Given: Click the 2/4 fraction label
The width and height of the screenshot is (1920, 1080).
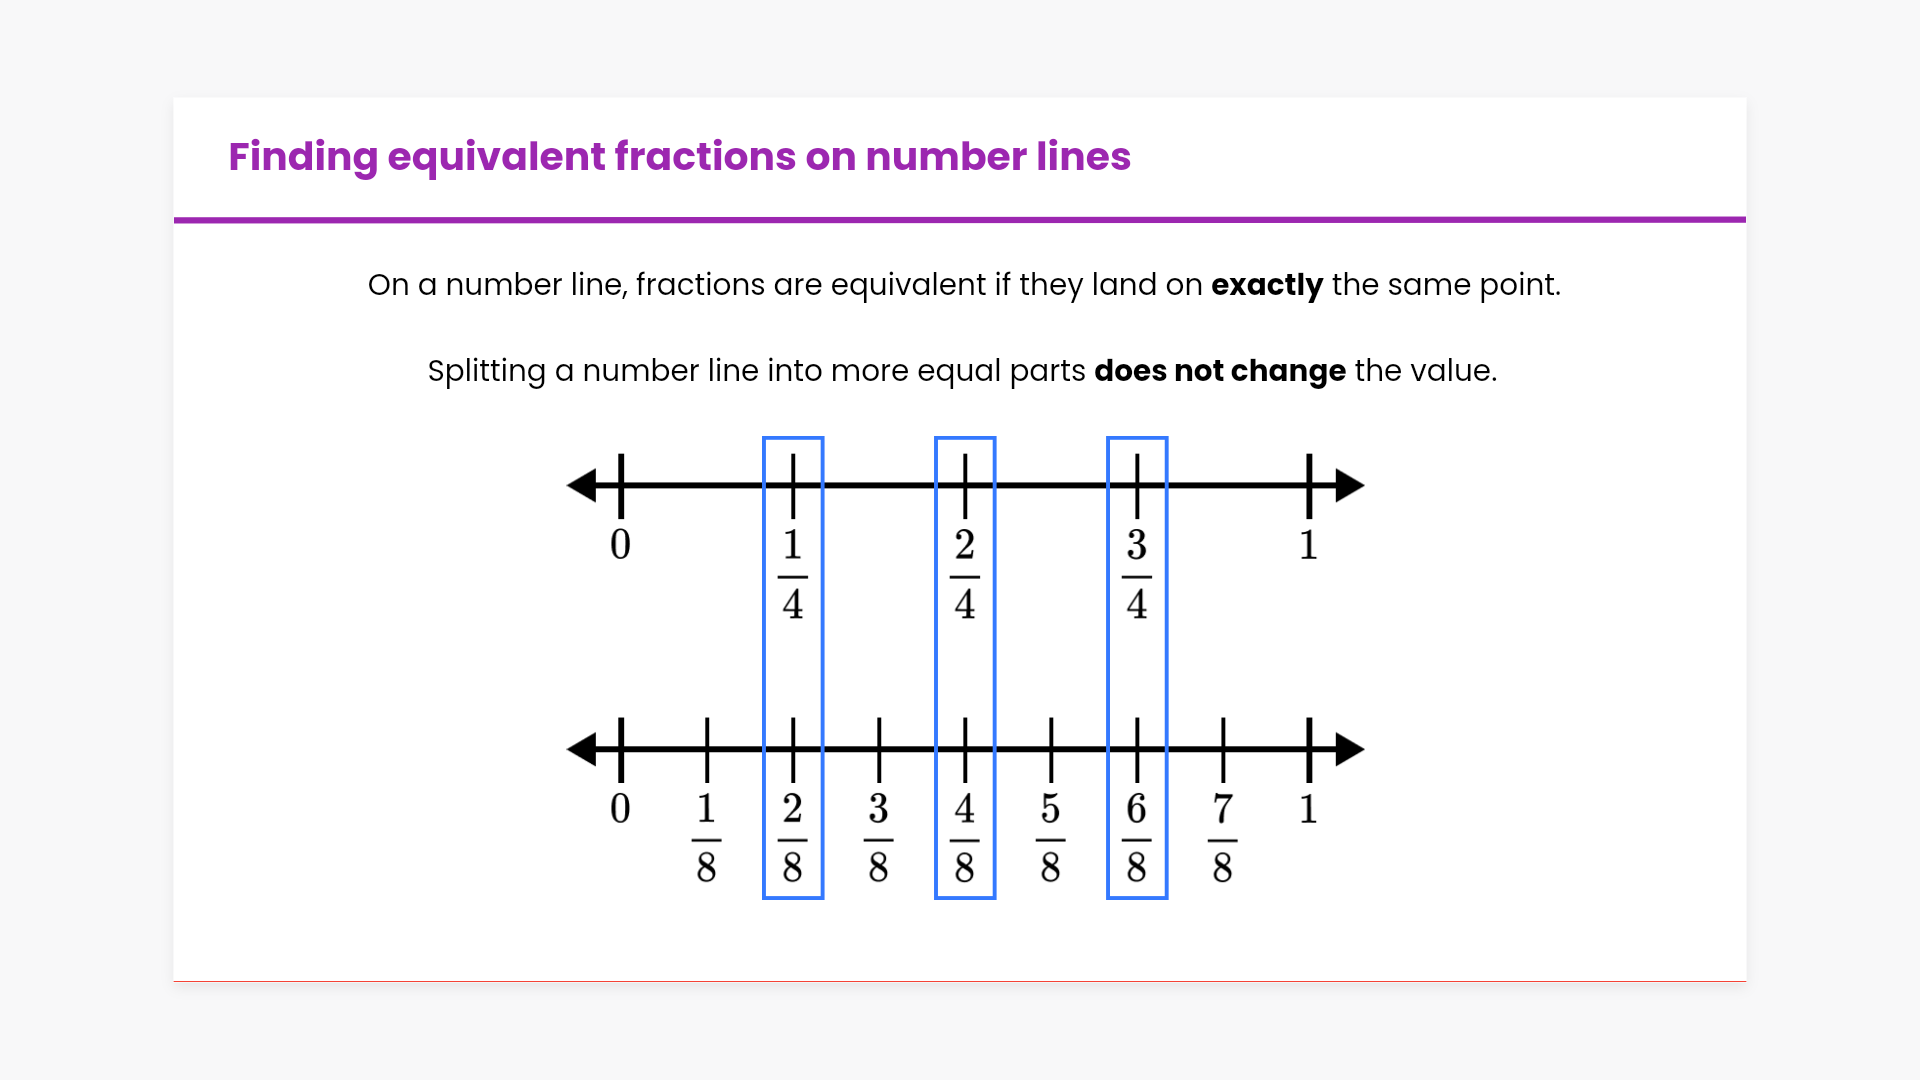Looking at the screenshot, I should pyautogui.click(x=965, y=575).
